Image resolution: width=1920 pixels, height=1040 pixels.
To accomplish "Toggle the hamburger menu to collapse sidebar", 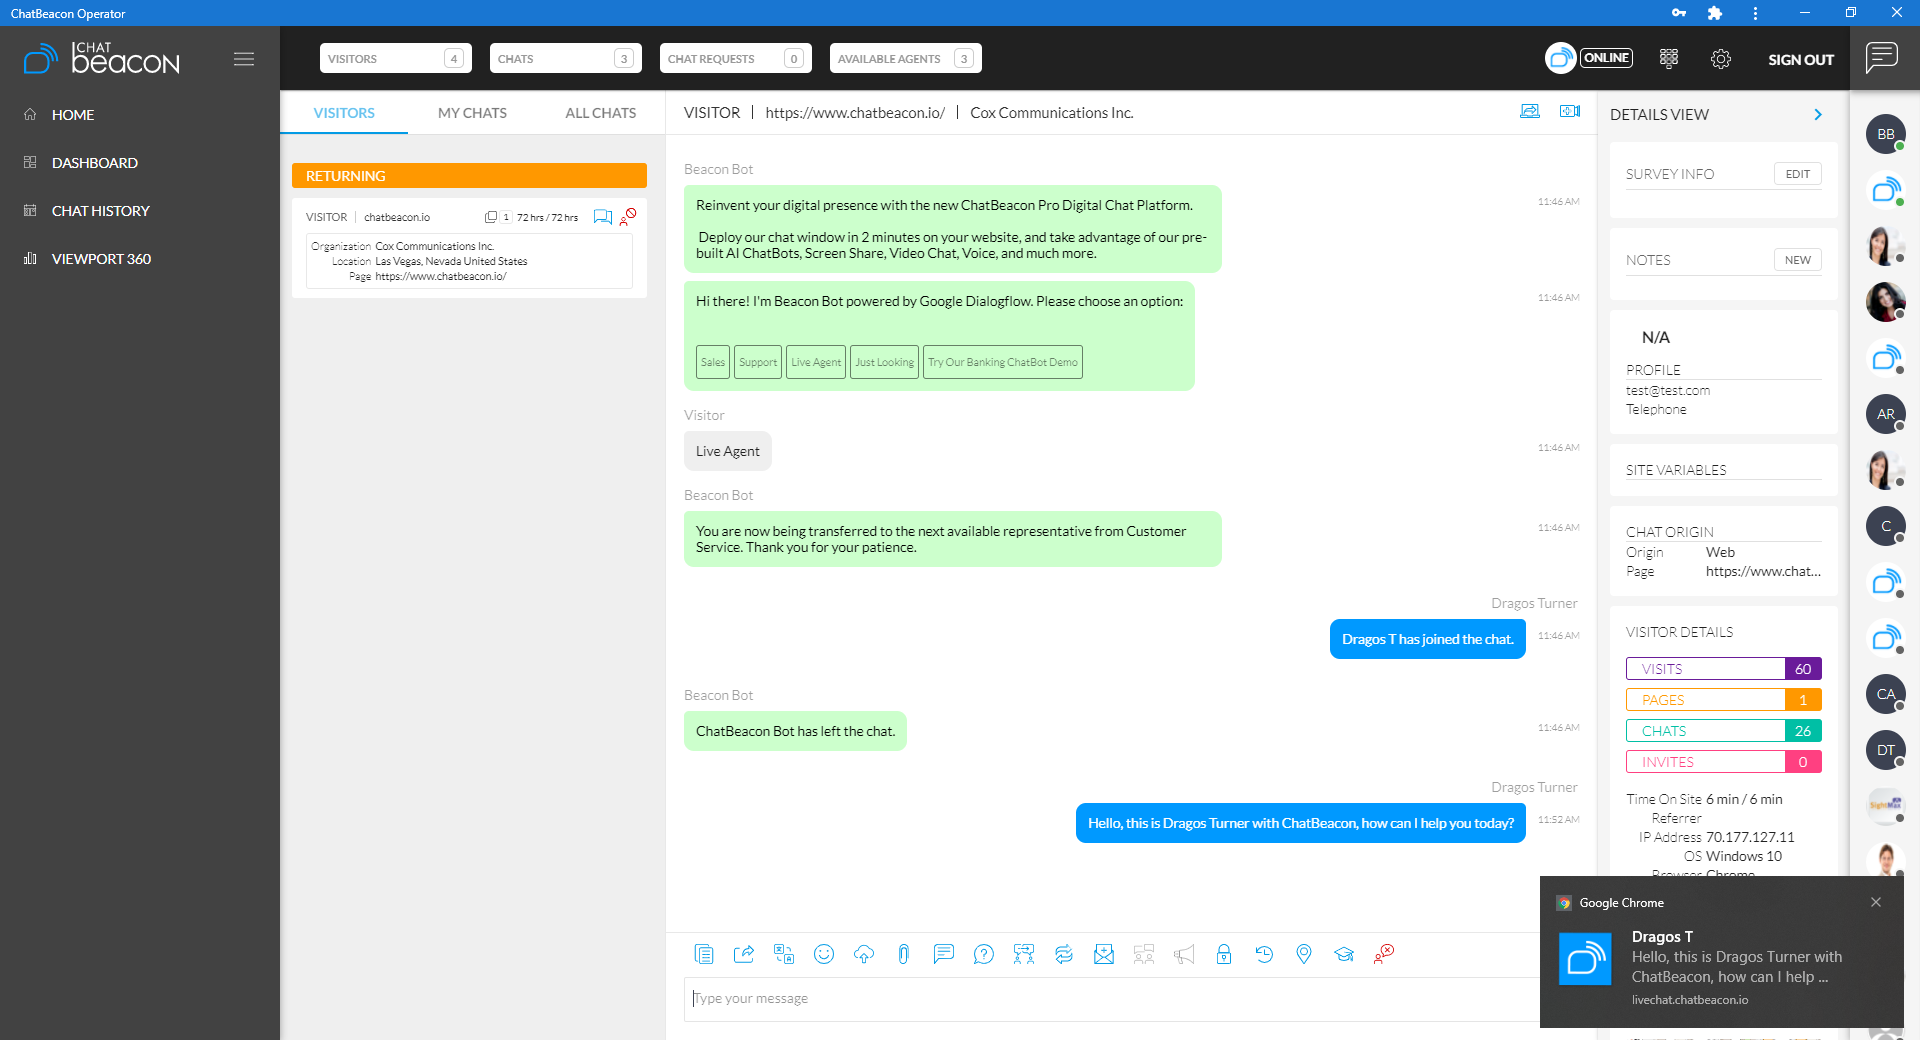I will coord(244,59).
